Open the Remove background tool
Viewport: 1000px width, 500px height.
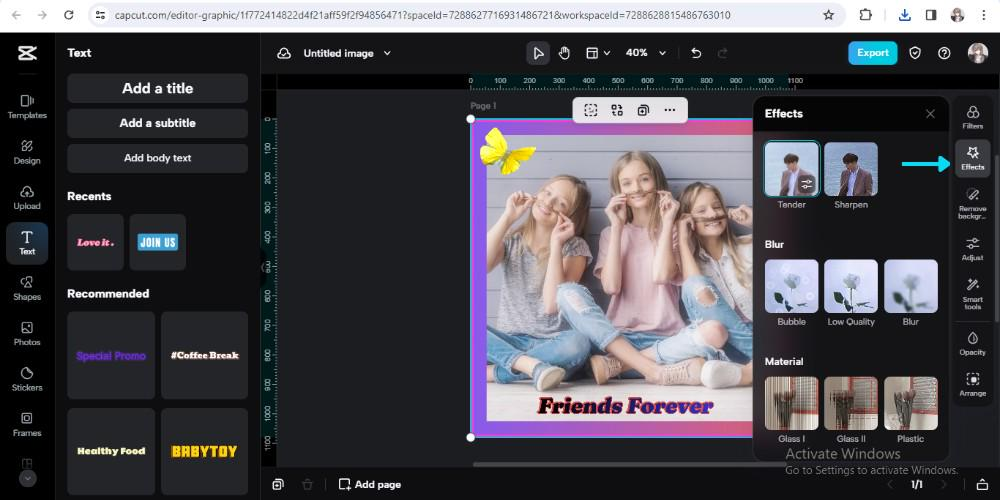[x=972, y=203]
